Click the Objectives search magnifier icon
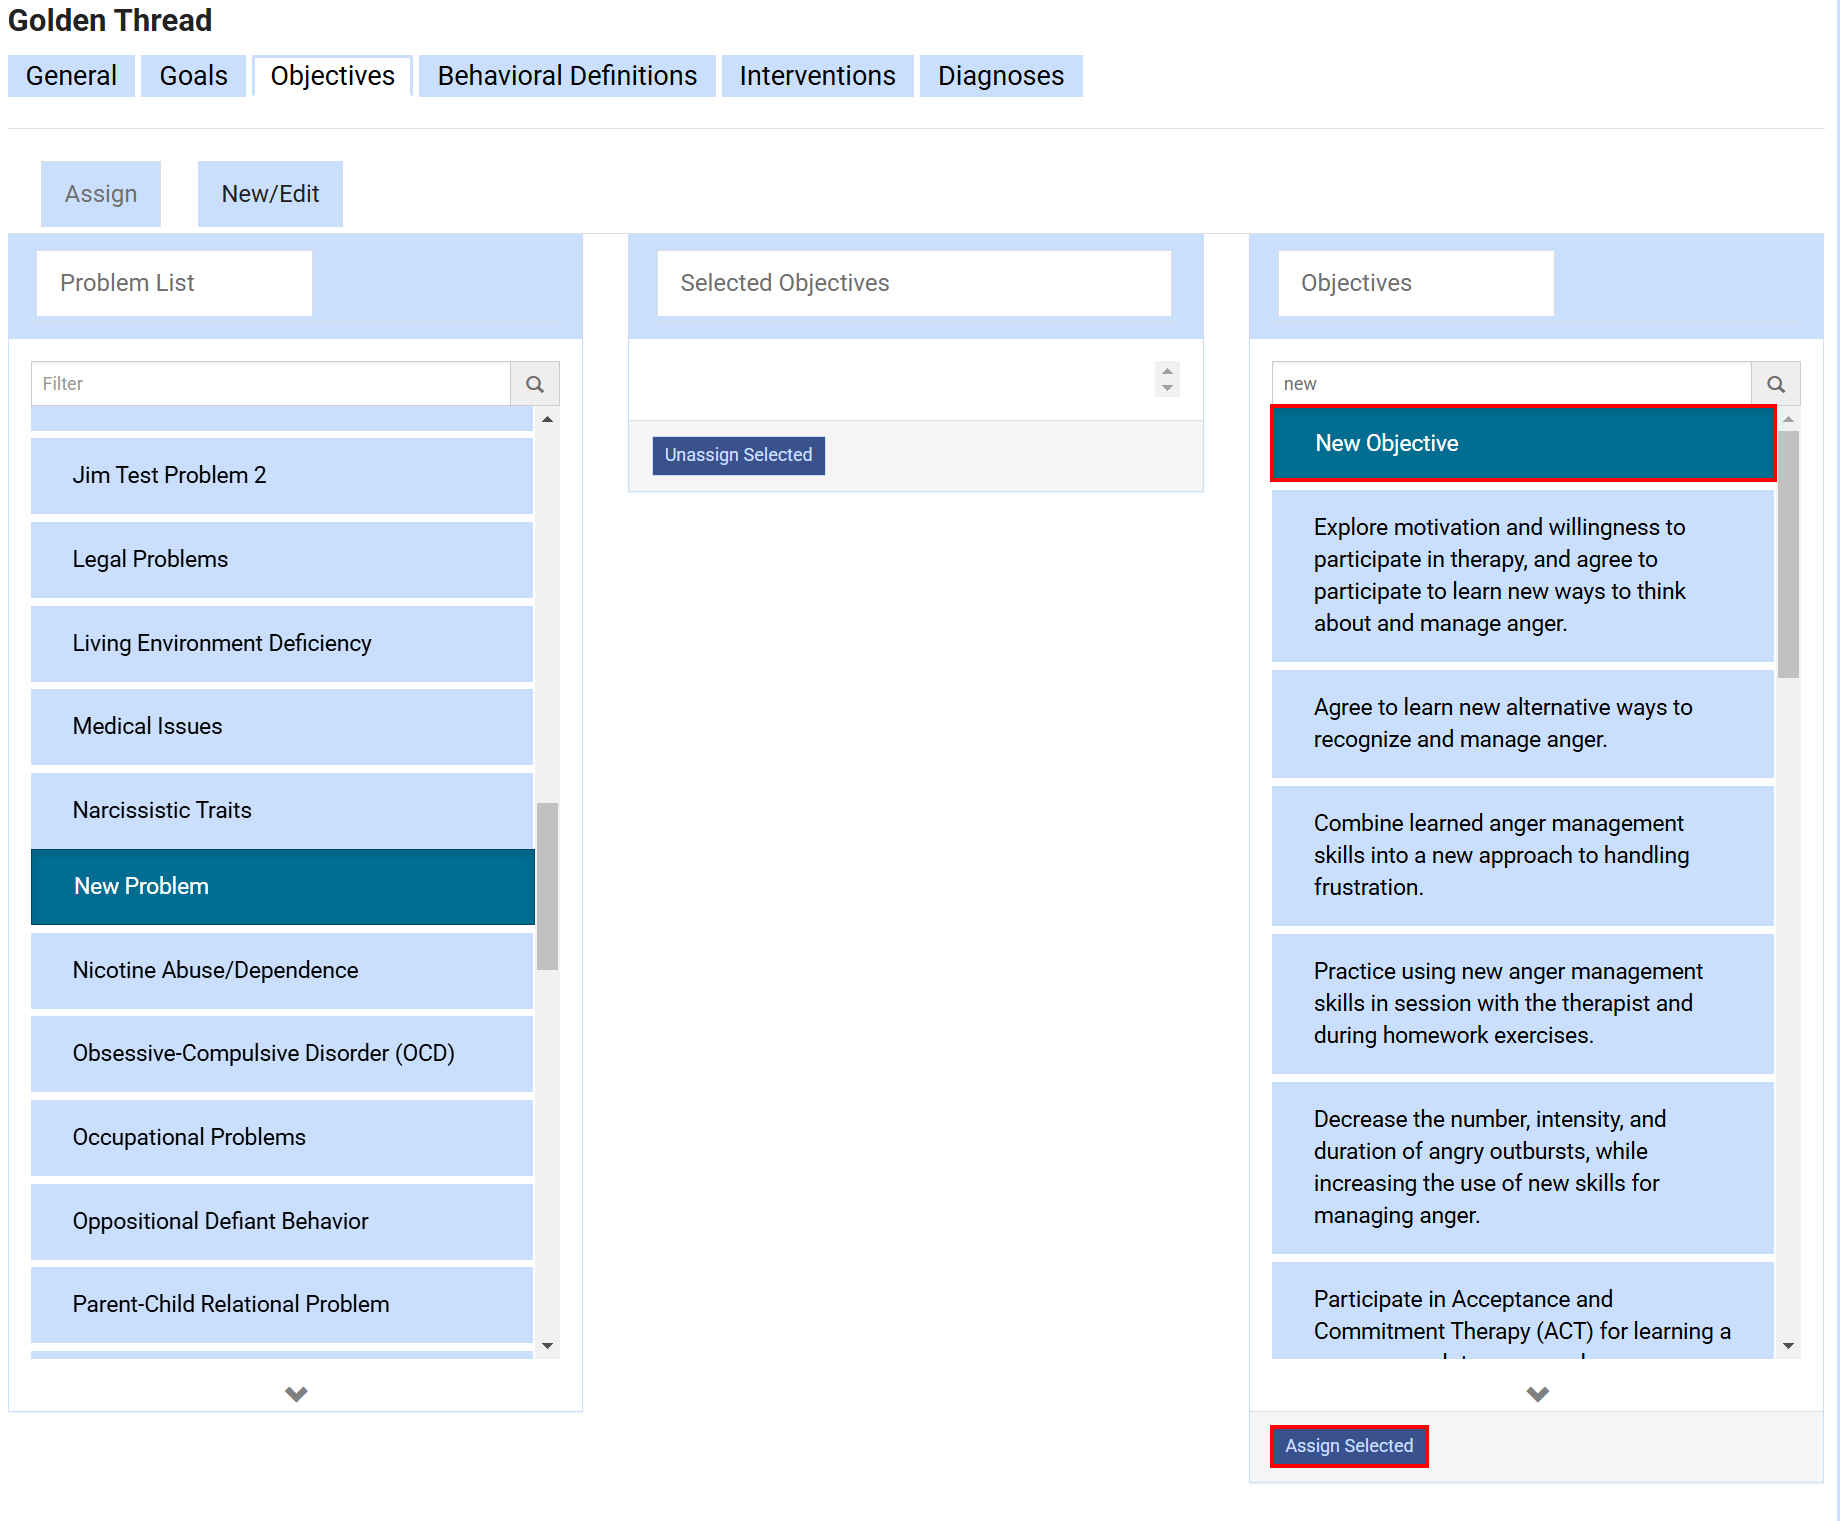Viewport: 1846px width, 1521px height. 1775,384
